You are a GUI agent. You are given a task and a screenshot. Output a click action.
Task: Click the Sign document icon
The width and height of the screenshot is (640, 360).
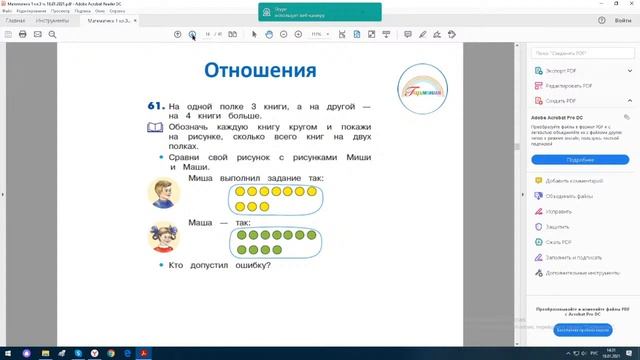(437, 34)
